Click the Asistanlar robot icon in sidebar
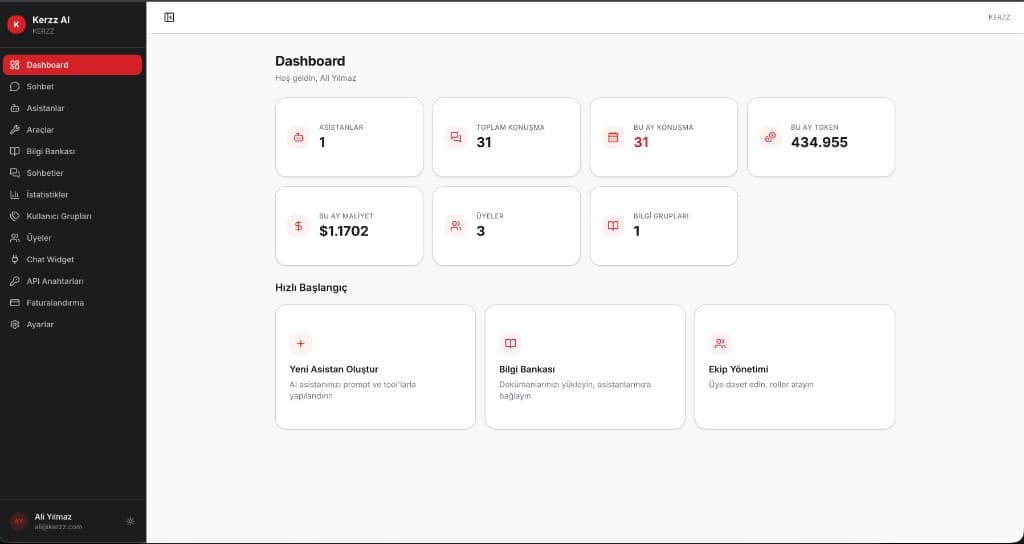The image size is (1024, 544). click(x=15, y=108)
